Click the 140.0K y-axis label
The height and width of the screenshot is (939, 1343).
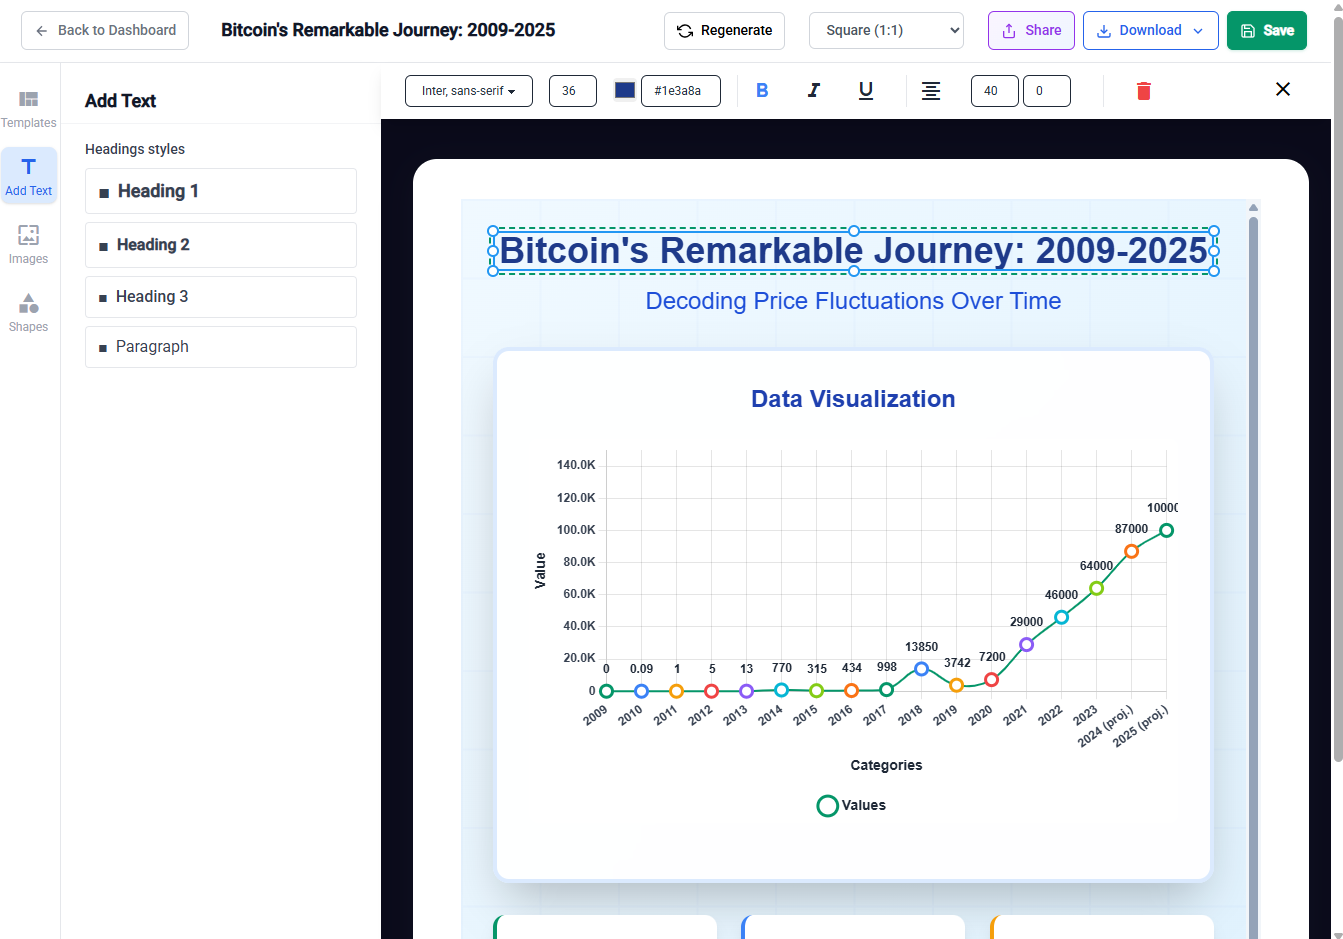tap(576, 465)
